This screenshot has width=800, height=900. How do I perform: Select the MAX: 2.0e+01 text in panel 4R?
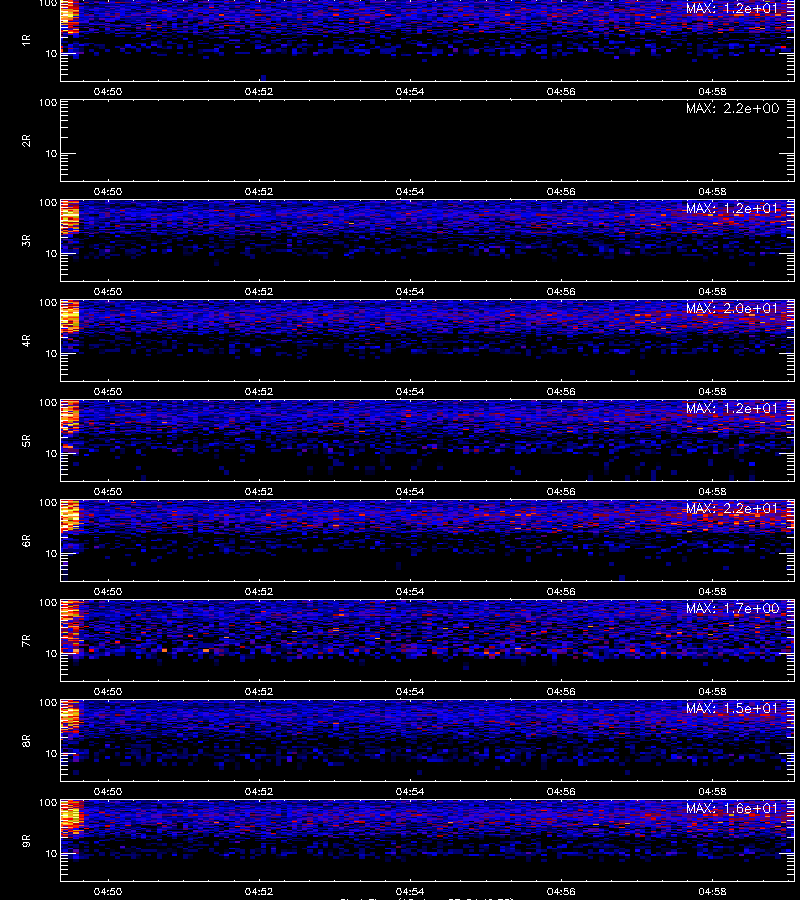coord(732,308)
